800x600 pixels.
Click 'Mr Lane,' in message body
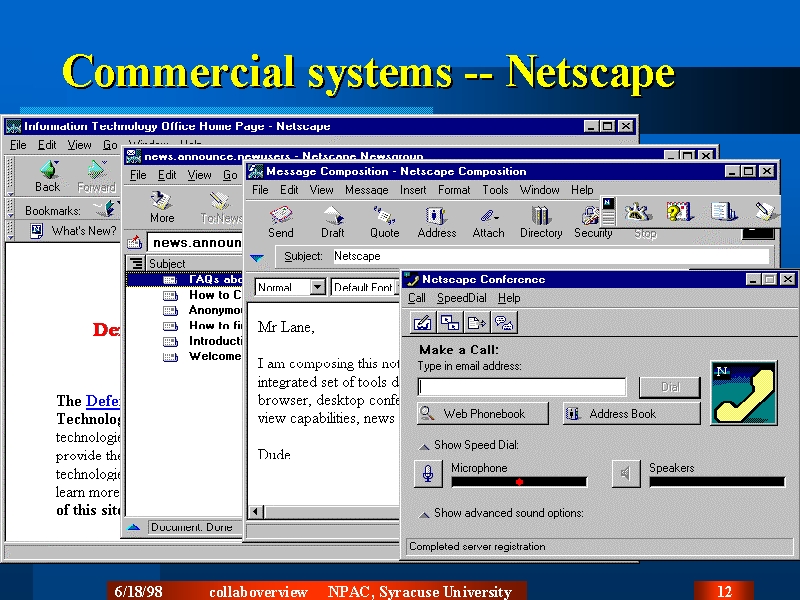click(x=286, y=327)
